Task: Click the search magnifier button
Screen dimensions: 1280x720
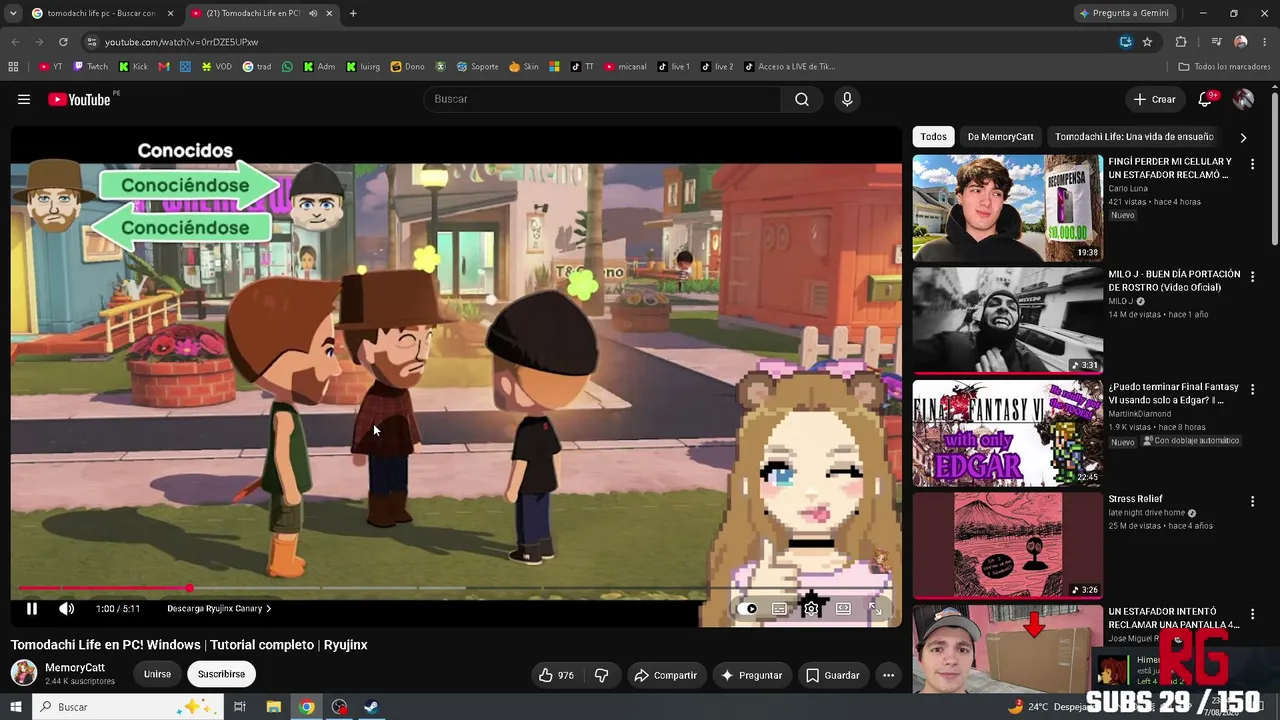Action: pyautogui.click(x=802, y=99)
